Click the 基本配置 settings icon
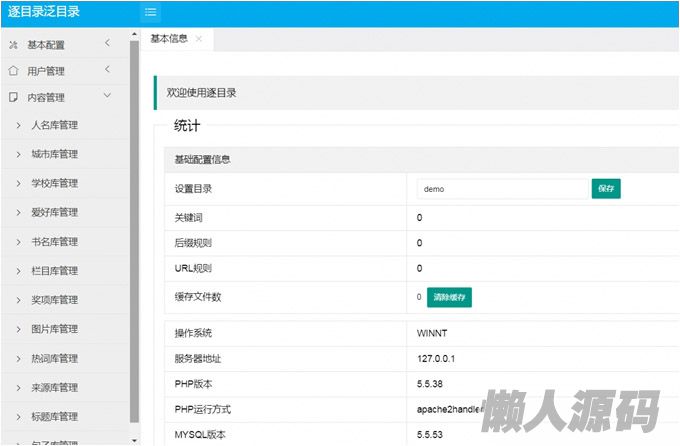 point(13,44)
